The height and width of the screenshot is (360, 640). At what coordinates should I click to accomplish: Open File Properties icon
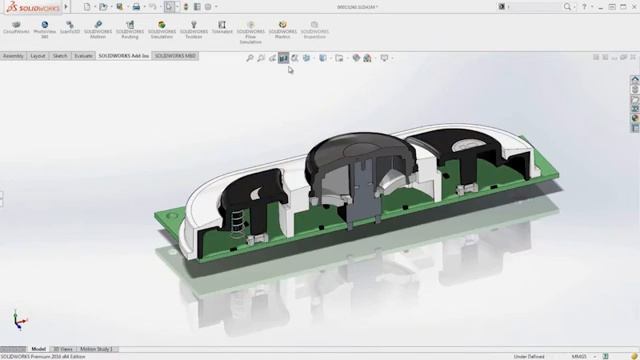point(197,7)
